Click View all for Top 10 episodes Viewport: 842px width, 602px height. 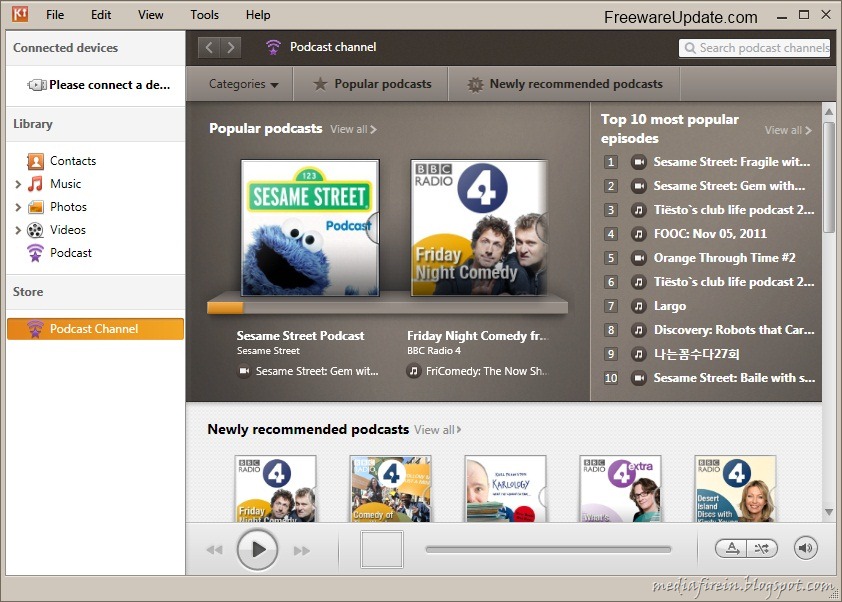click(788, 130)
